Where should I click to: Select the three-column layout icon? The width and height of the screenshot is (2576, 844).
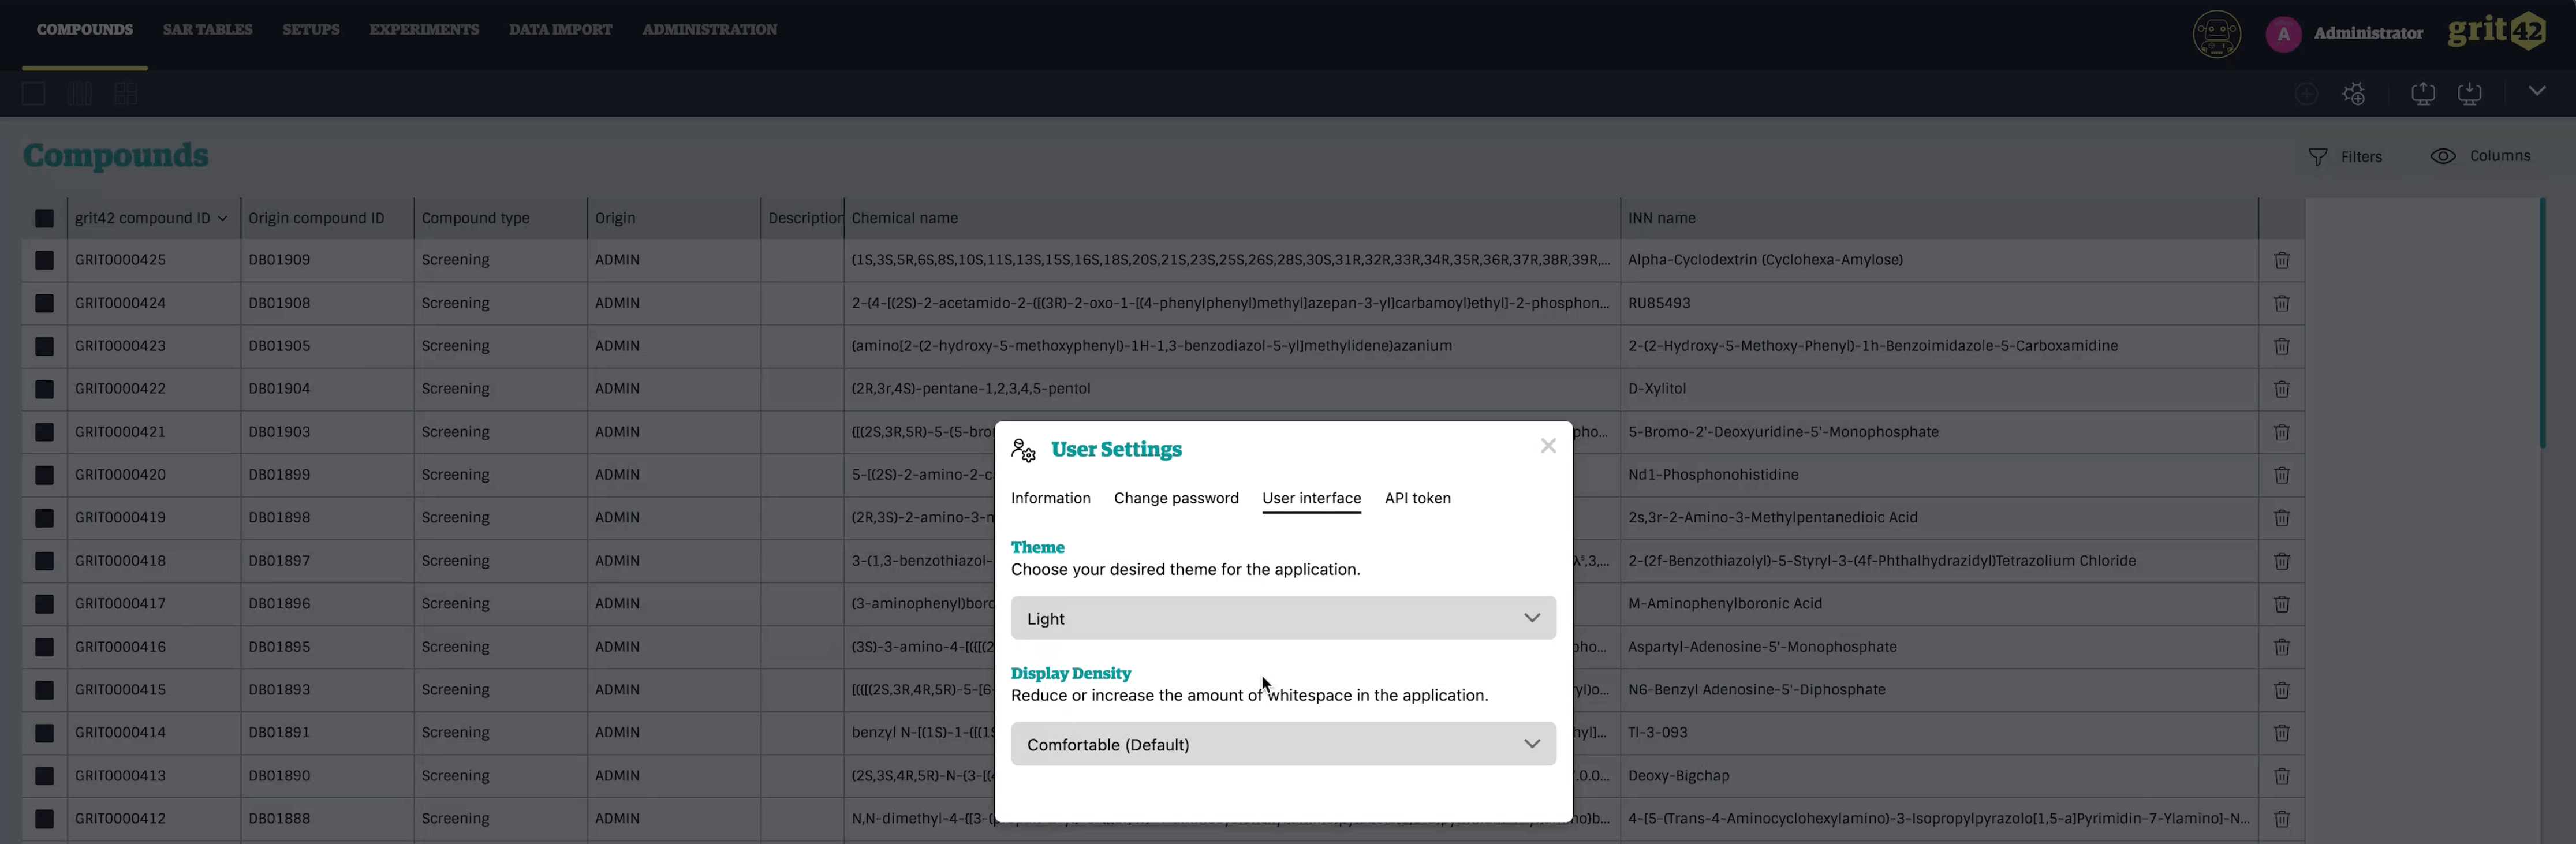click(x=80, y=94)
